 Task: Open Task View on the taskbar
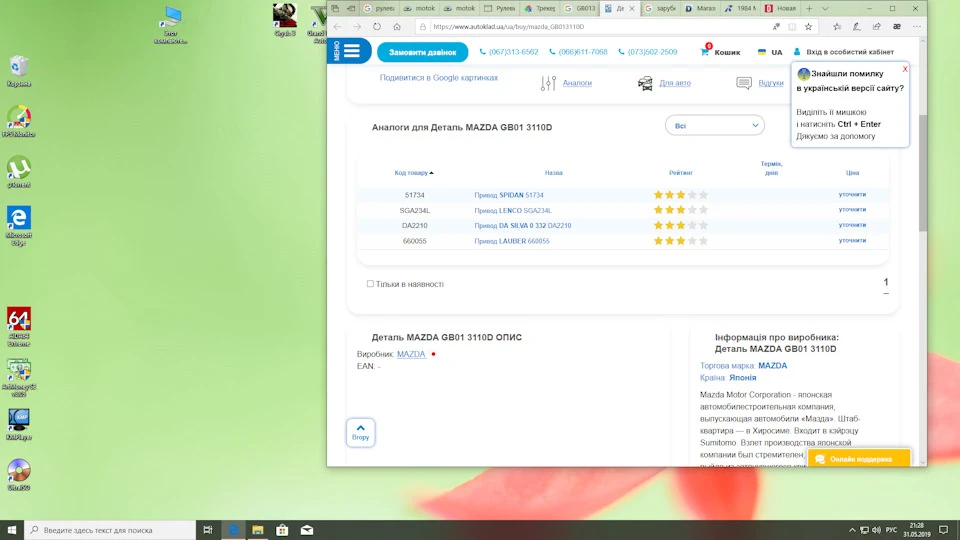click(208, 530)
